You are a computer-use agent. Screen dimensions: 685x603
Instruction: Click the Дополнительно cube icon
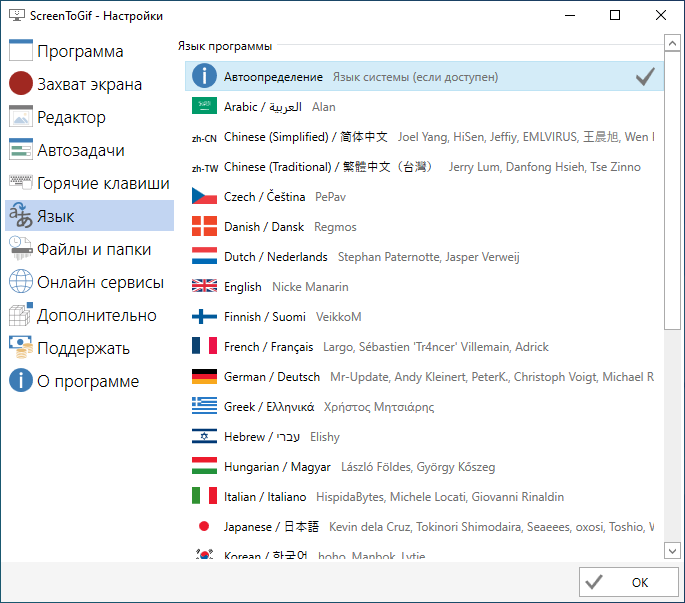pos(21,315)
